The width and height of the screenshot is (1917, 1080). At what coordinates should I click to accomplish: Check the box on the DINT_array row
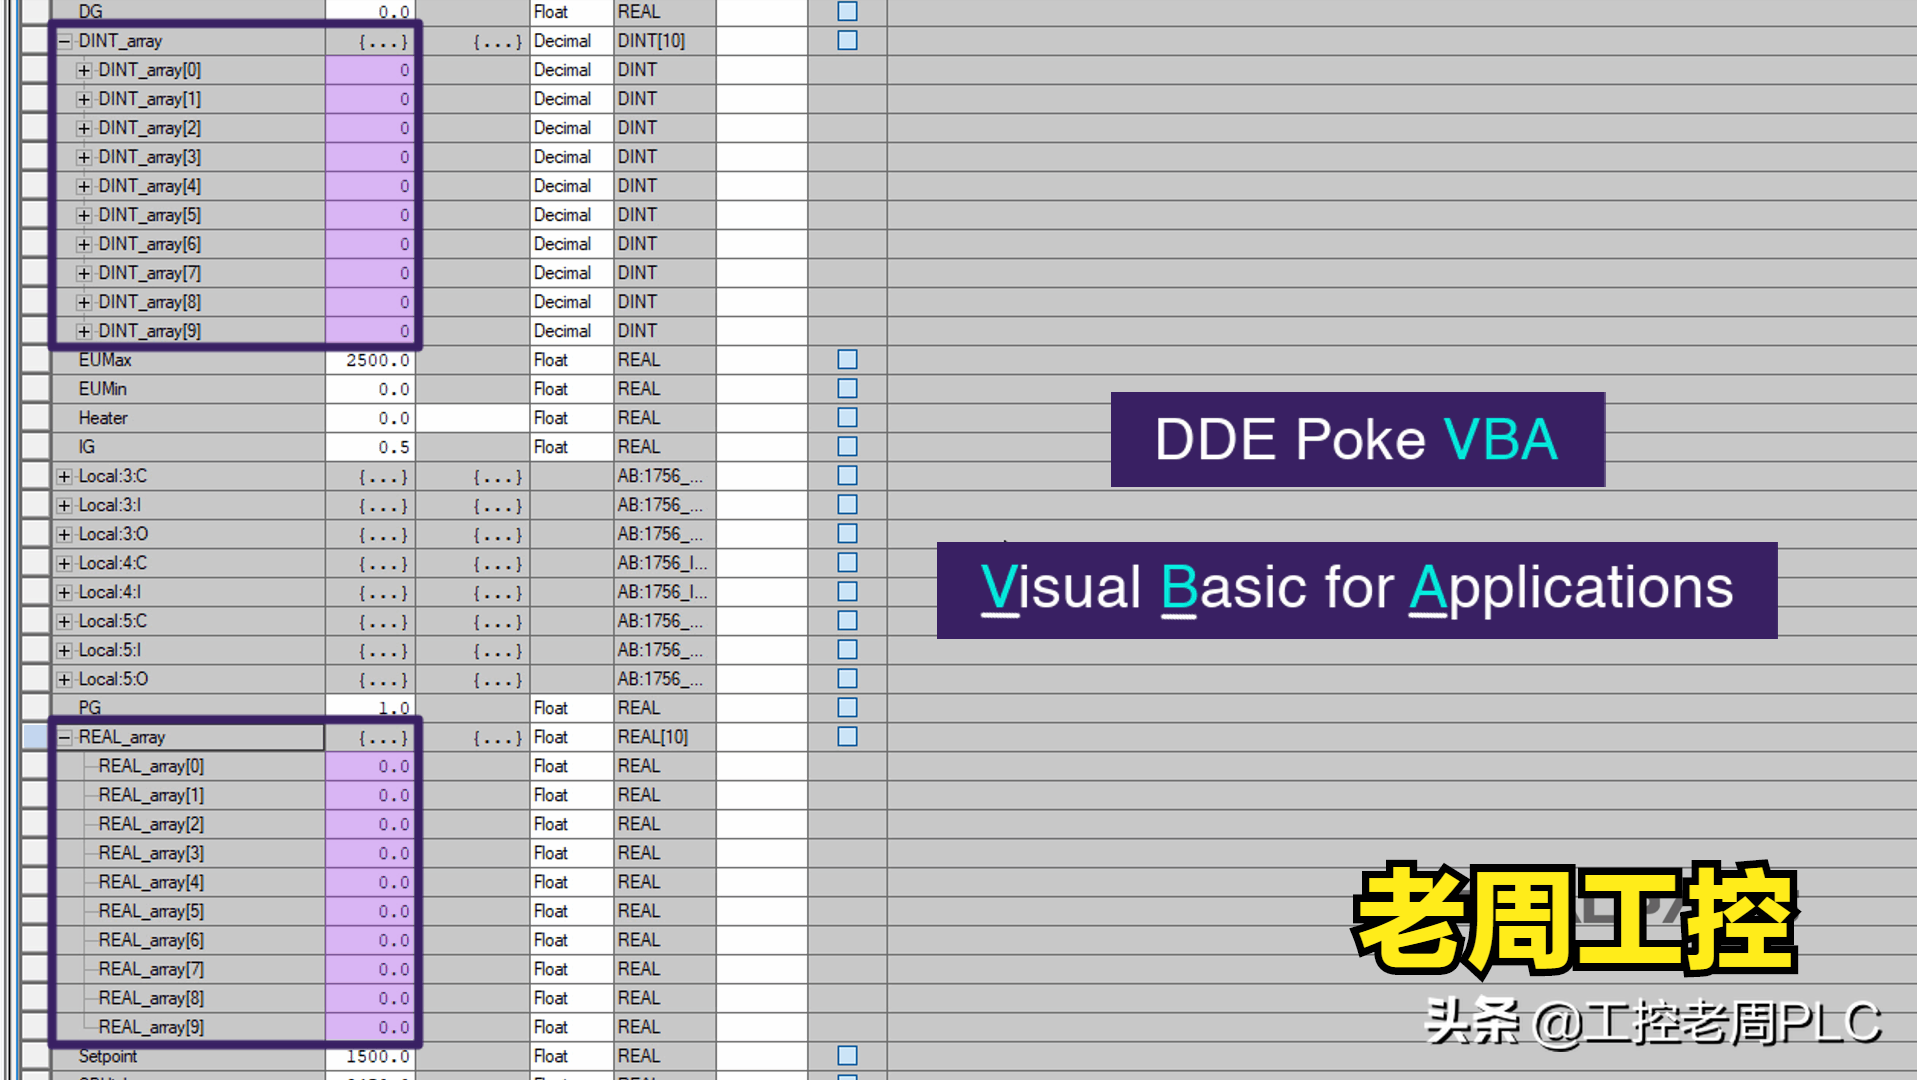click(847, 41)
